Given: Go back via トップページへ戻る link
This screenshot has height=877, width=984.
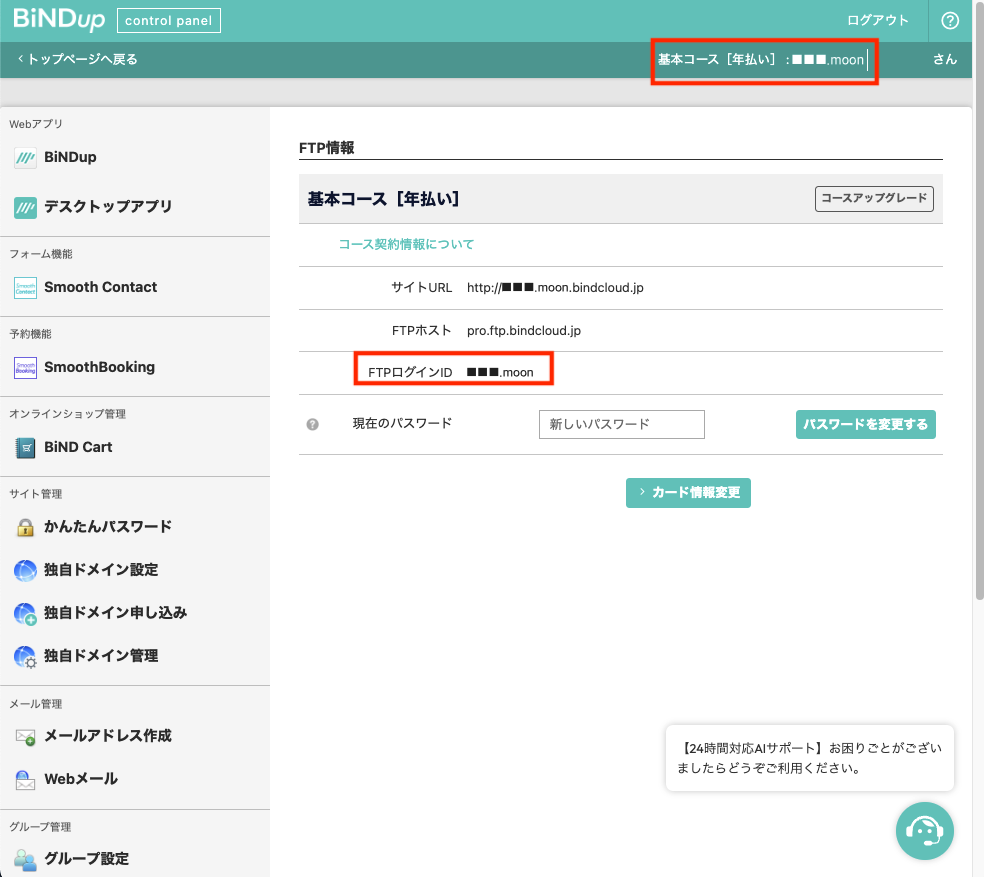Looking at the screenshot, I should pos(77,59).
